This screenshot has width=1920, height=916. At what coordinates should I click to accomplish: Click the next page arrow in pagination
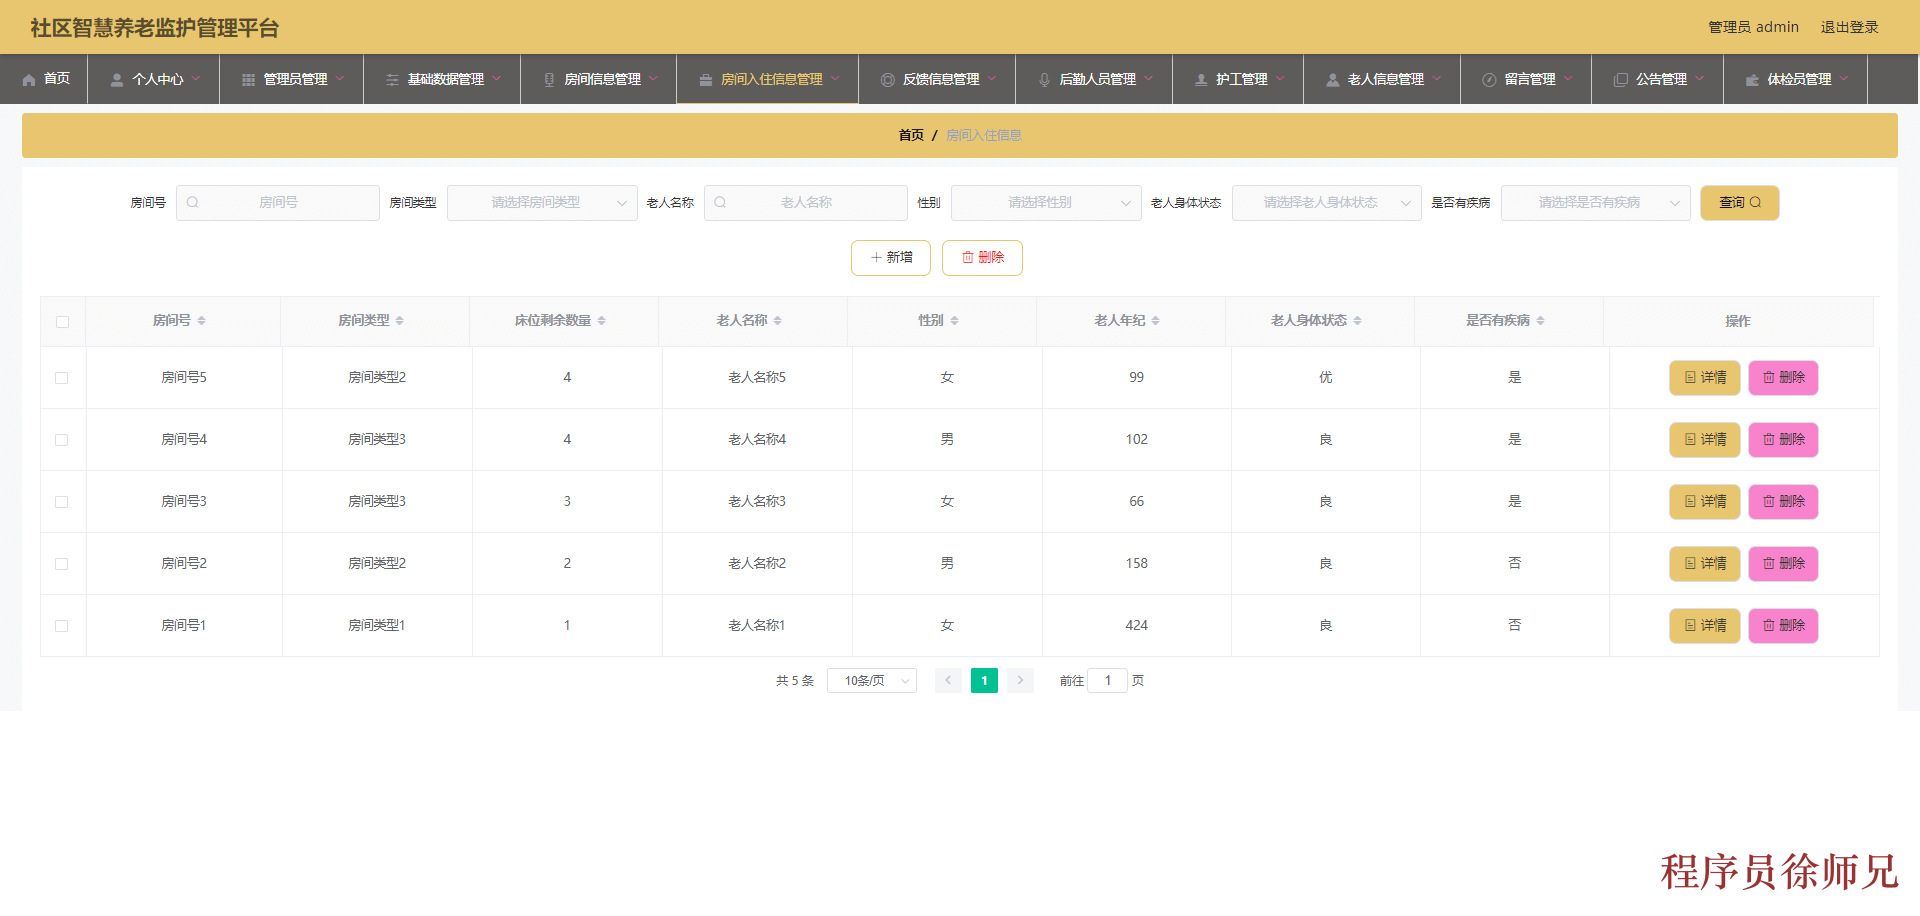(x=1019, y=680)
